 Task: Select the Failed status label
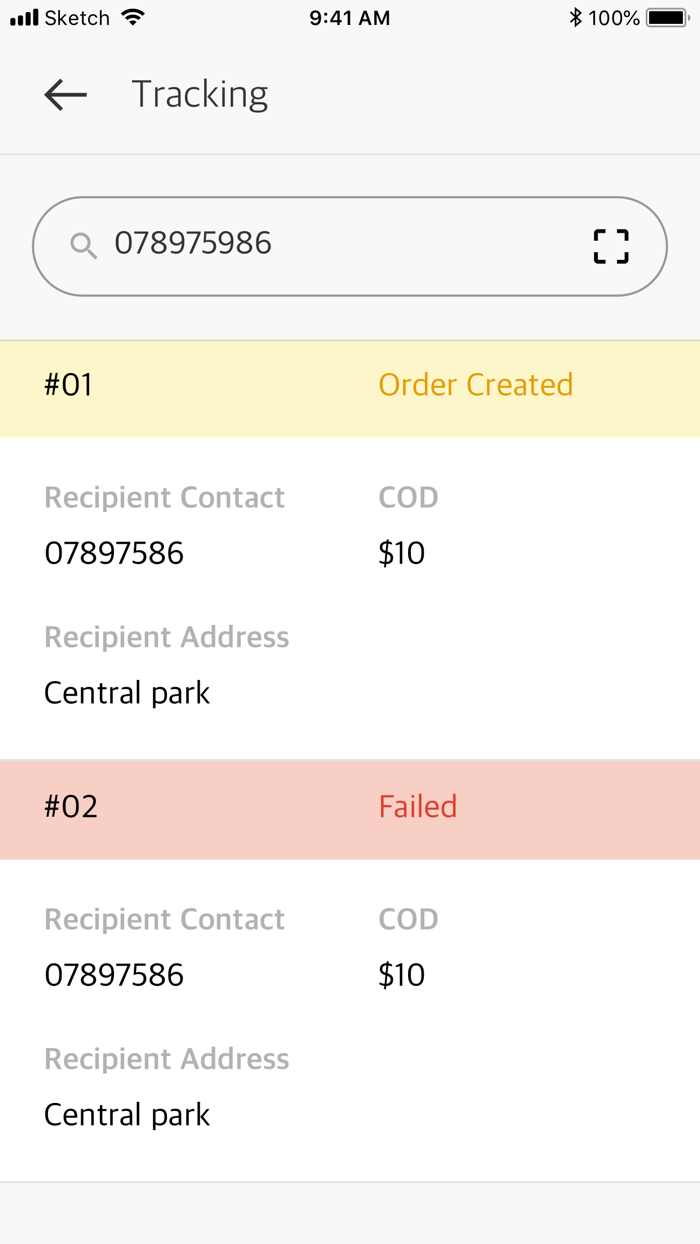tap(417, 807)
